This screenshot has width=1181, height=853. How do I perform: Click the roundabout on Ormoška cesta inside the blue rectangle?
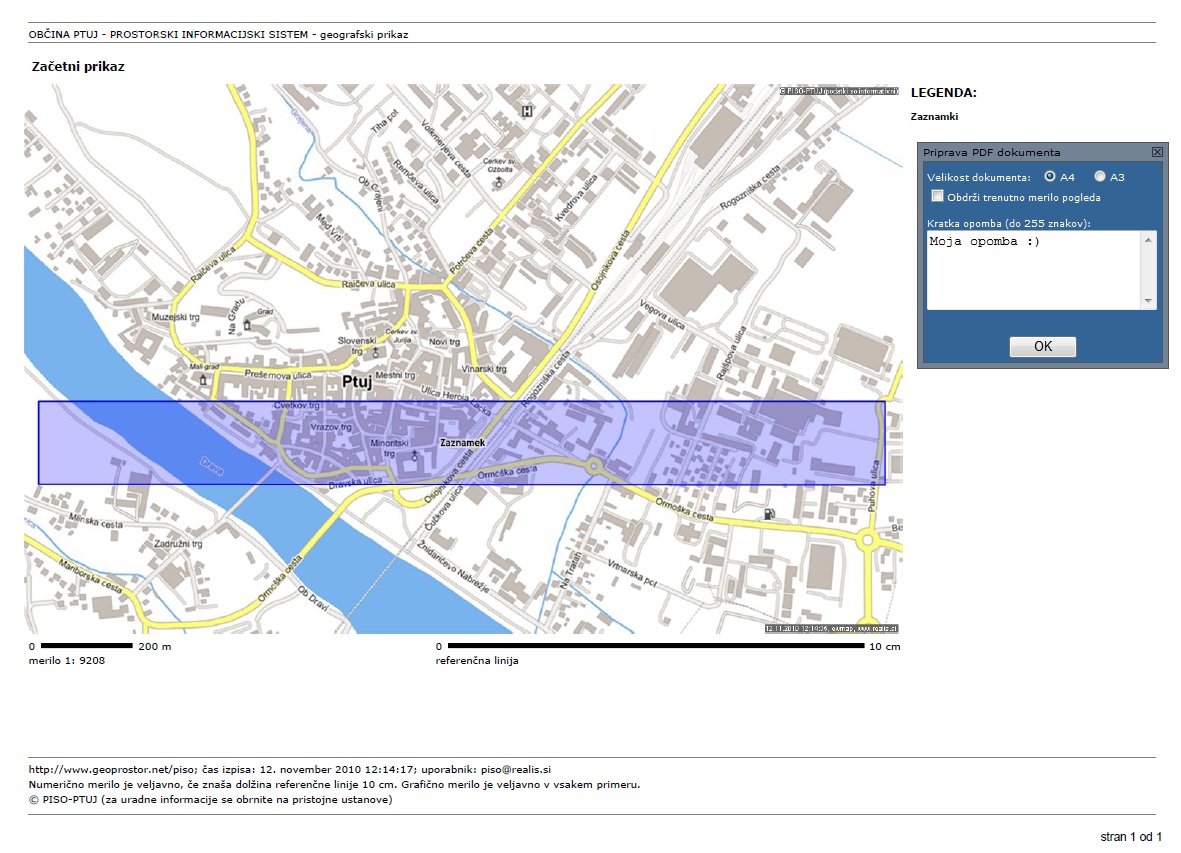(594, 466)
